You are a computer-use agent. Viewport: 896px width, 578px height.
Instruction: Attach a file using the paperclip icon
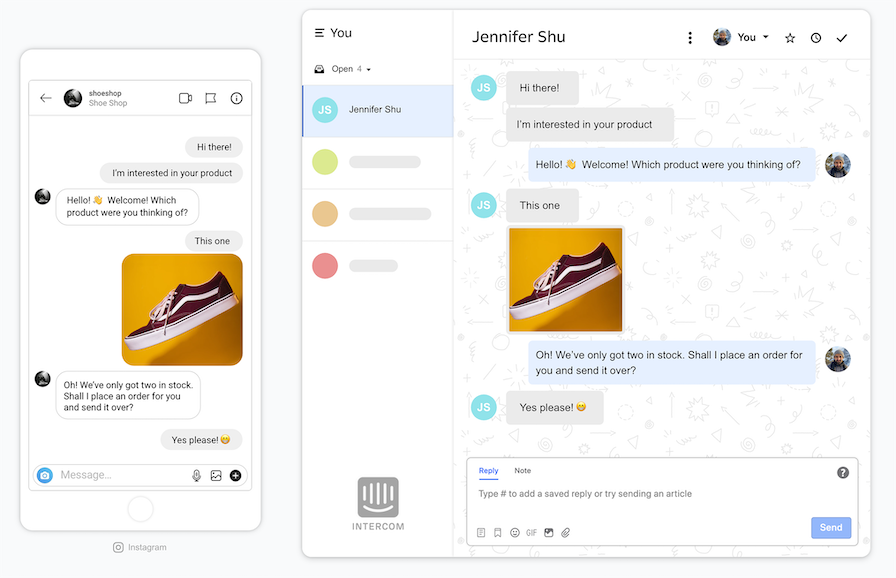[565, 532]
